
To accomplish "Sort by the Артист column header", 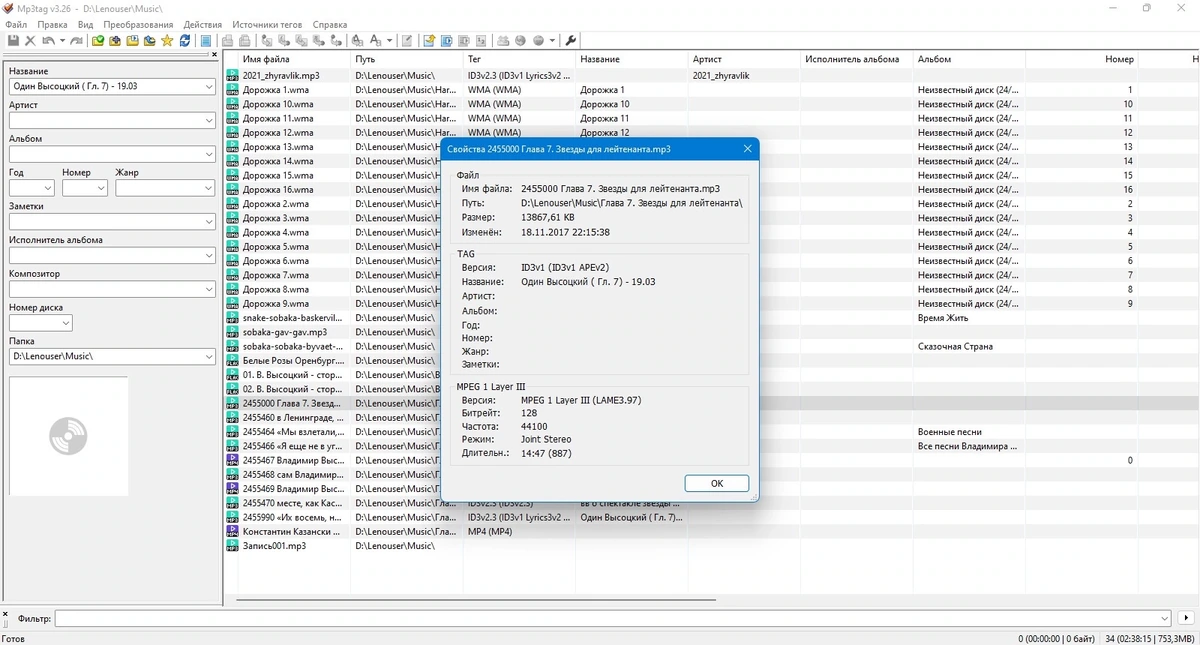I will pos(744,59).
